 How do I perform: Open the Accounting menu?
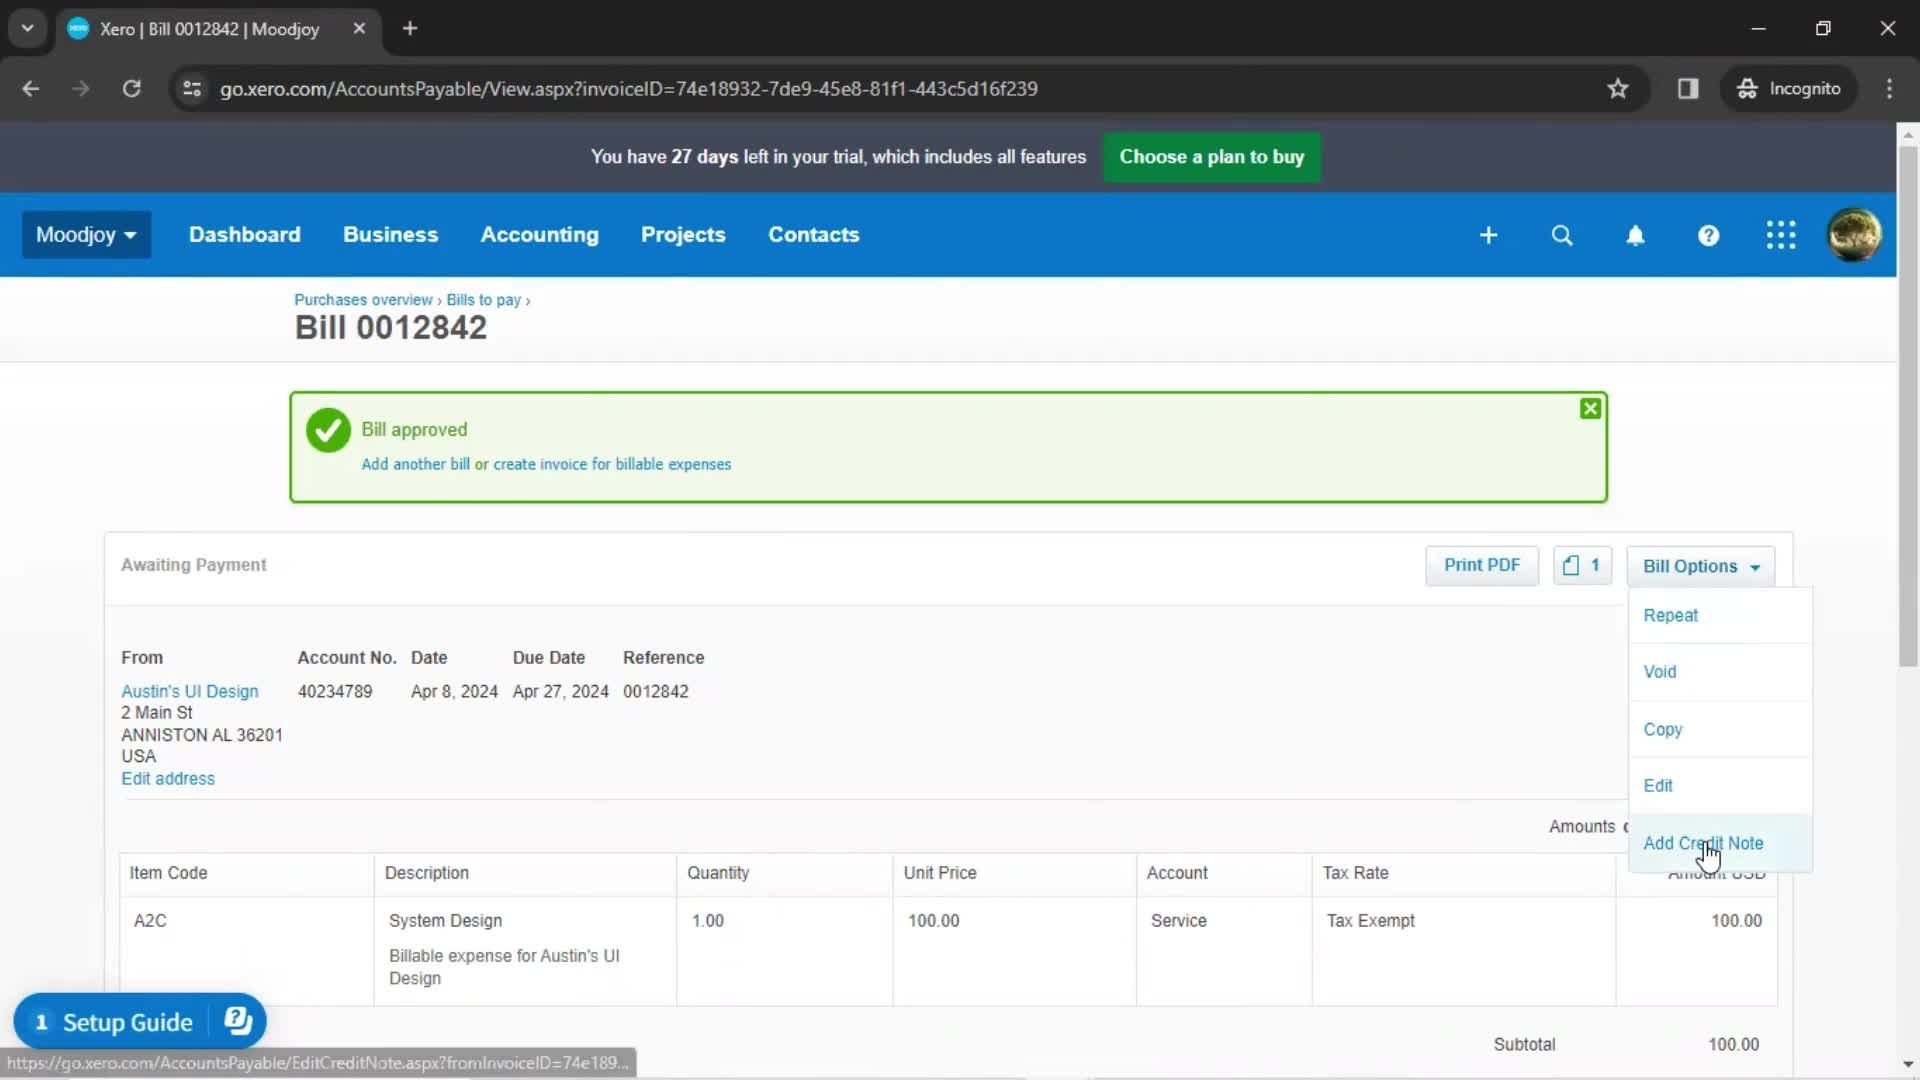[539, 235]
